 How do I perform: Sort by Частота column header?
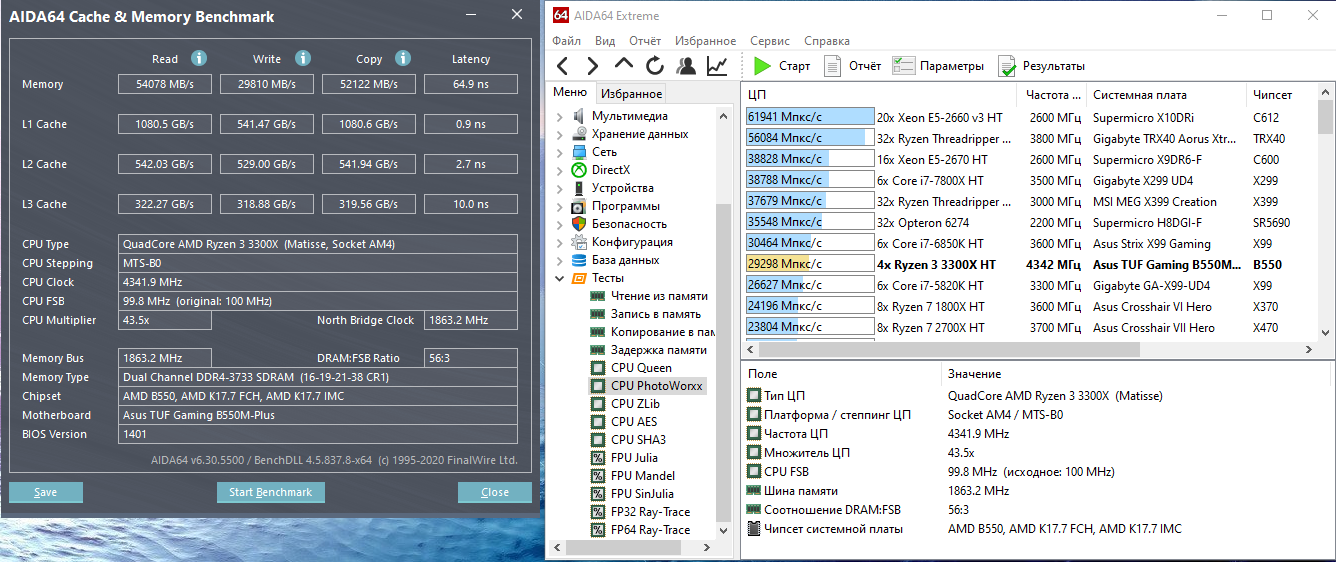coord(1053,95)
